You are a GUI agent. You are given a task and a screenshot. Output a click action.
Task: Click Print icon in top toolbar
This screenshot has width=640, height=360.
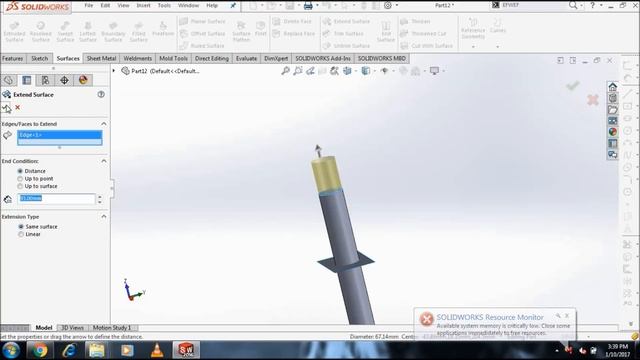pyautogui.click(x=308, y=6)
